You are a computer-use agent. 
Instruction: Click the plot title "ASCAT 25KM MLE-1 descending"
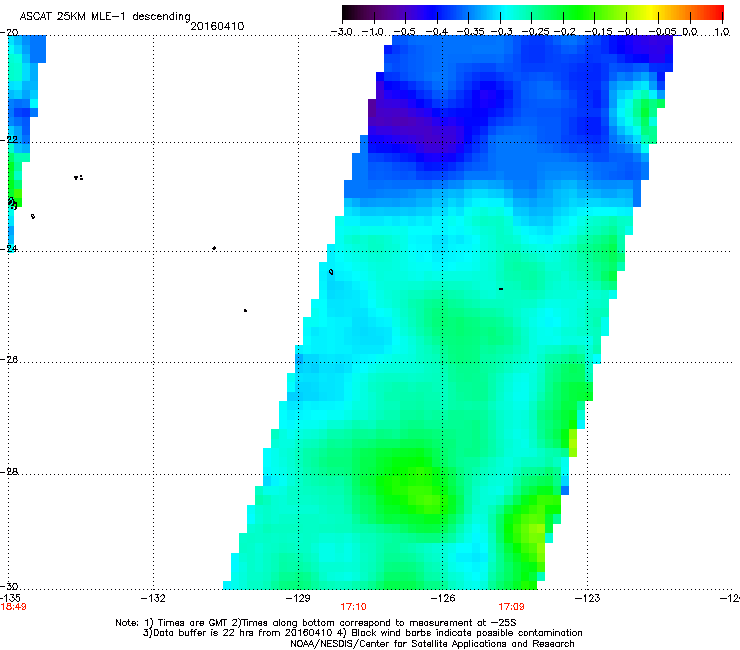point(105,16)
